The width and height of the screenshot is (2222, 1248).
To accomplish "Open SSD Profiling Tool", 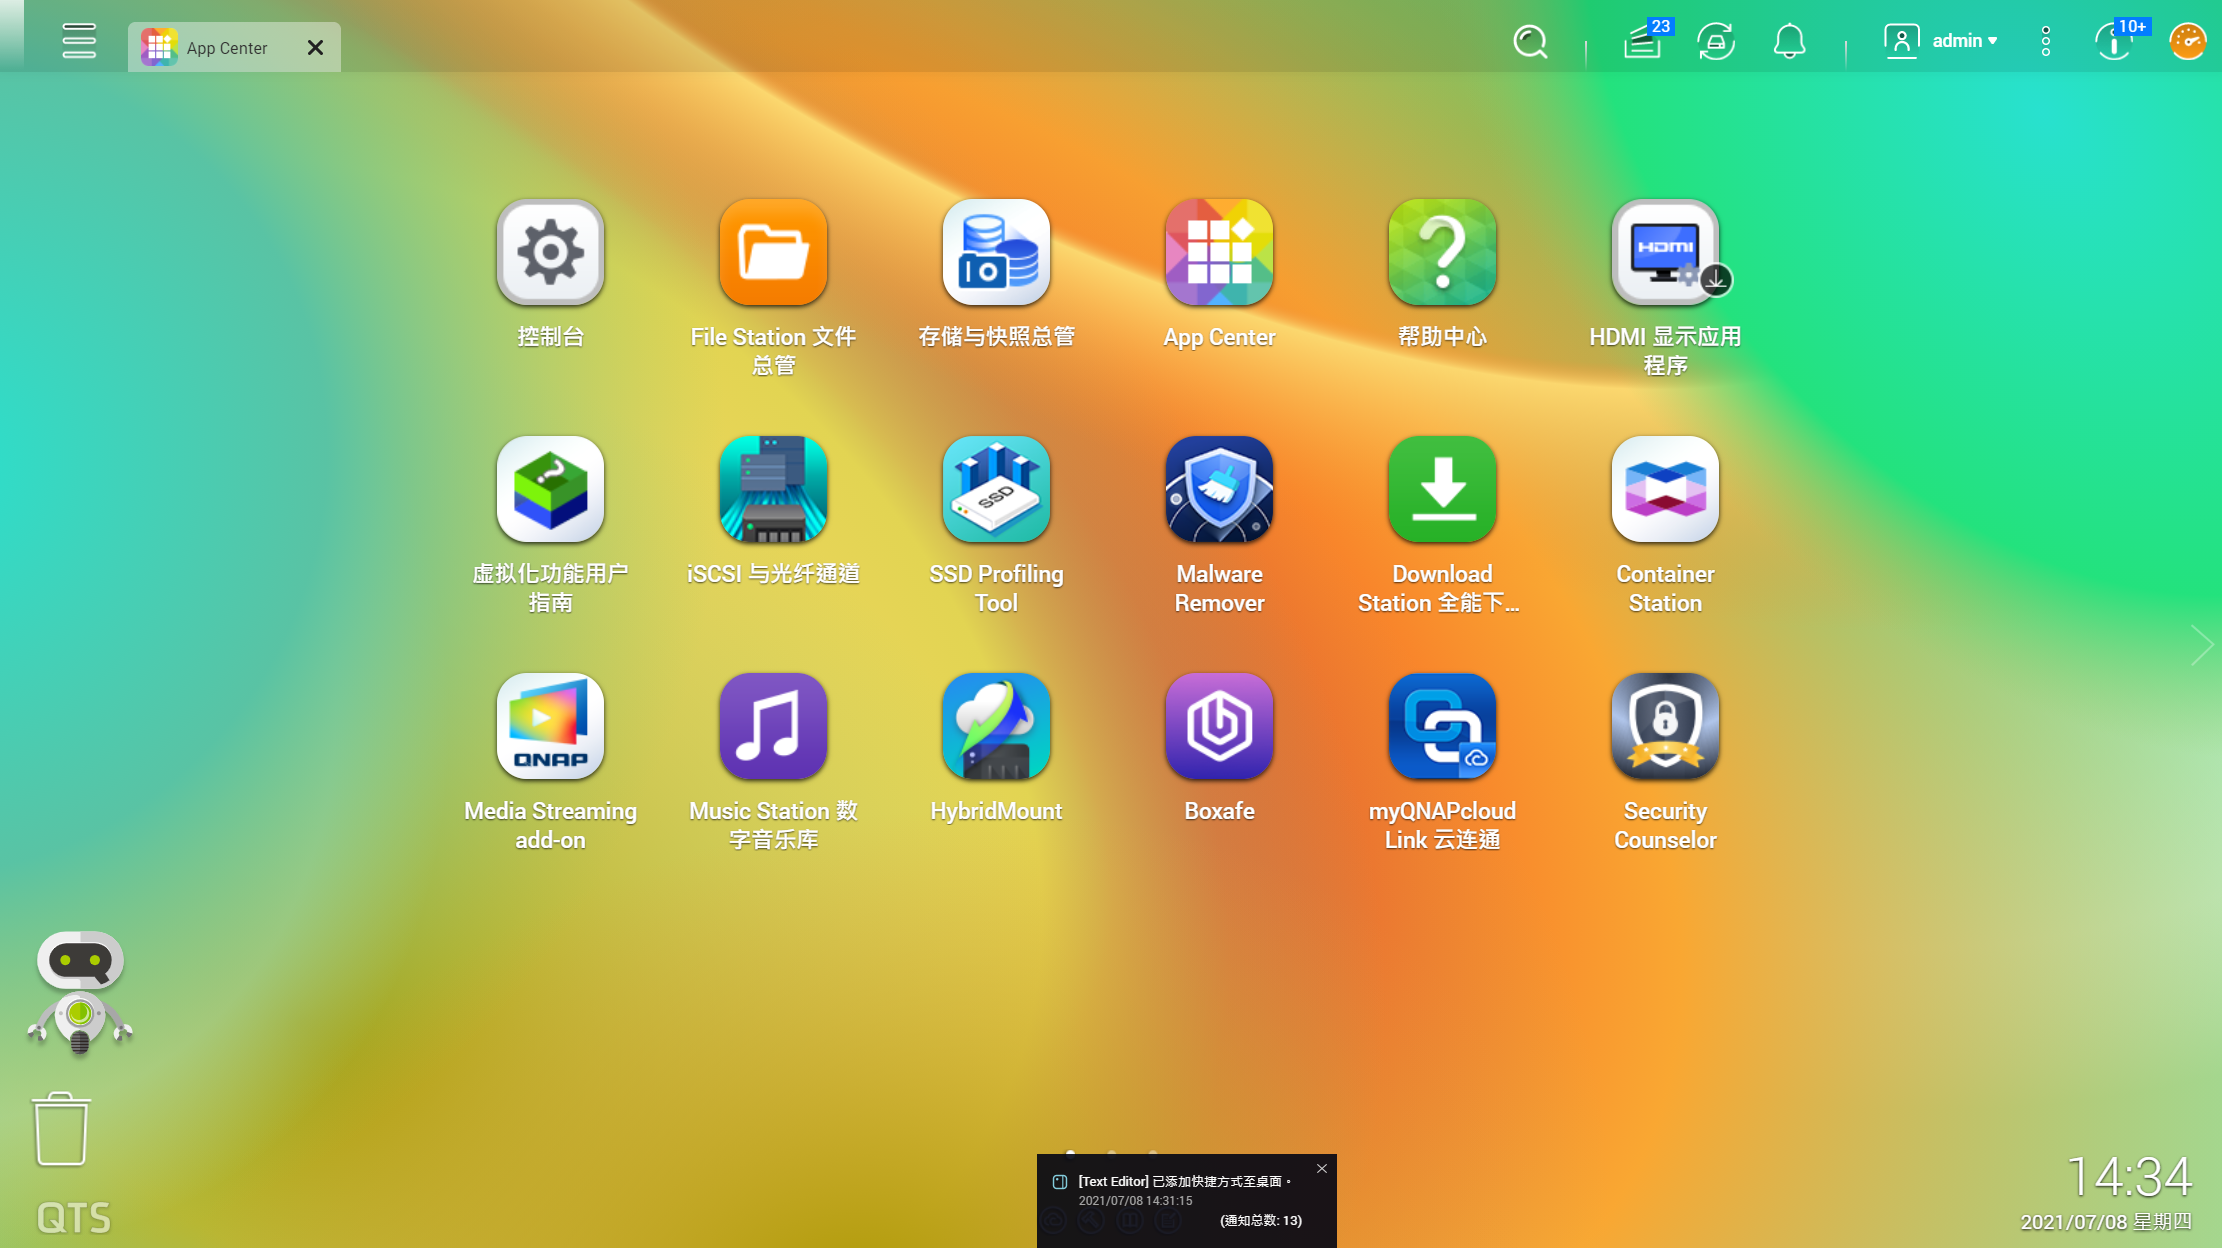I will 996,489.
